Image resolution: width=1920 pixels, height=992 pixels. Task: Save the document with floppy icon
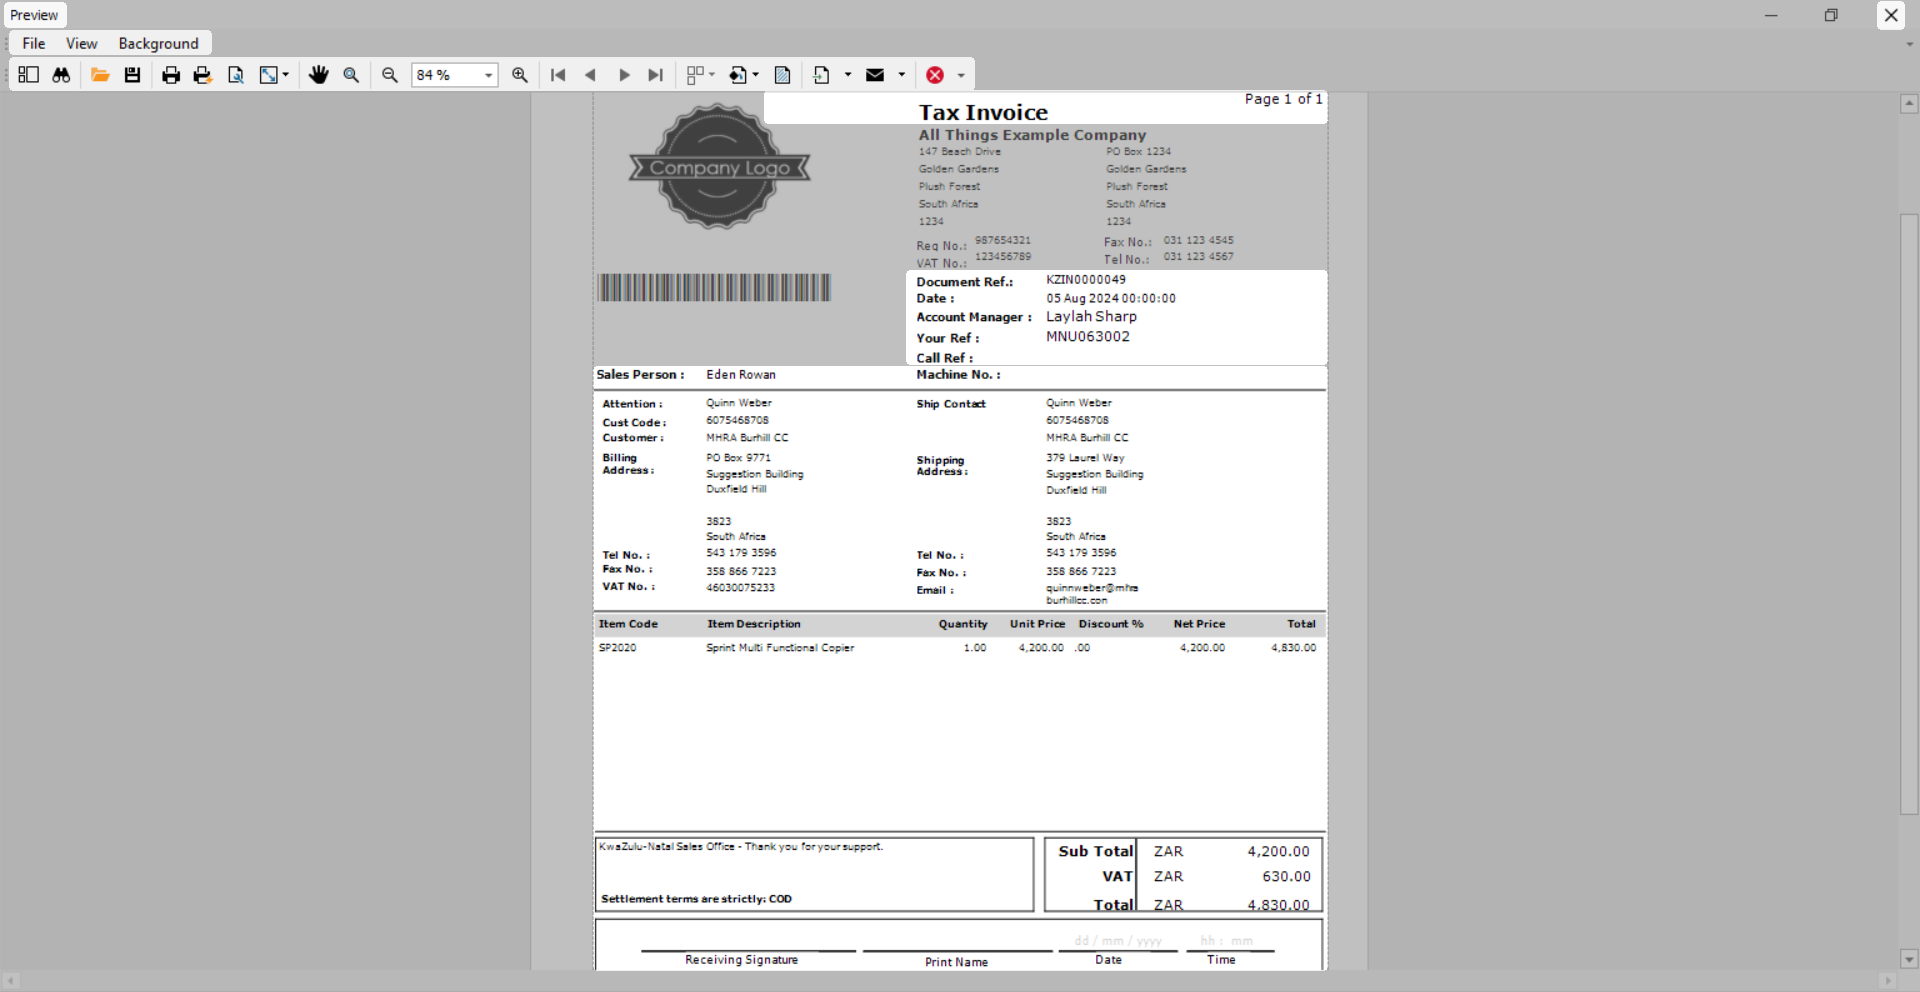pos(132,75)
